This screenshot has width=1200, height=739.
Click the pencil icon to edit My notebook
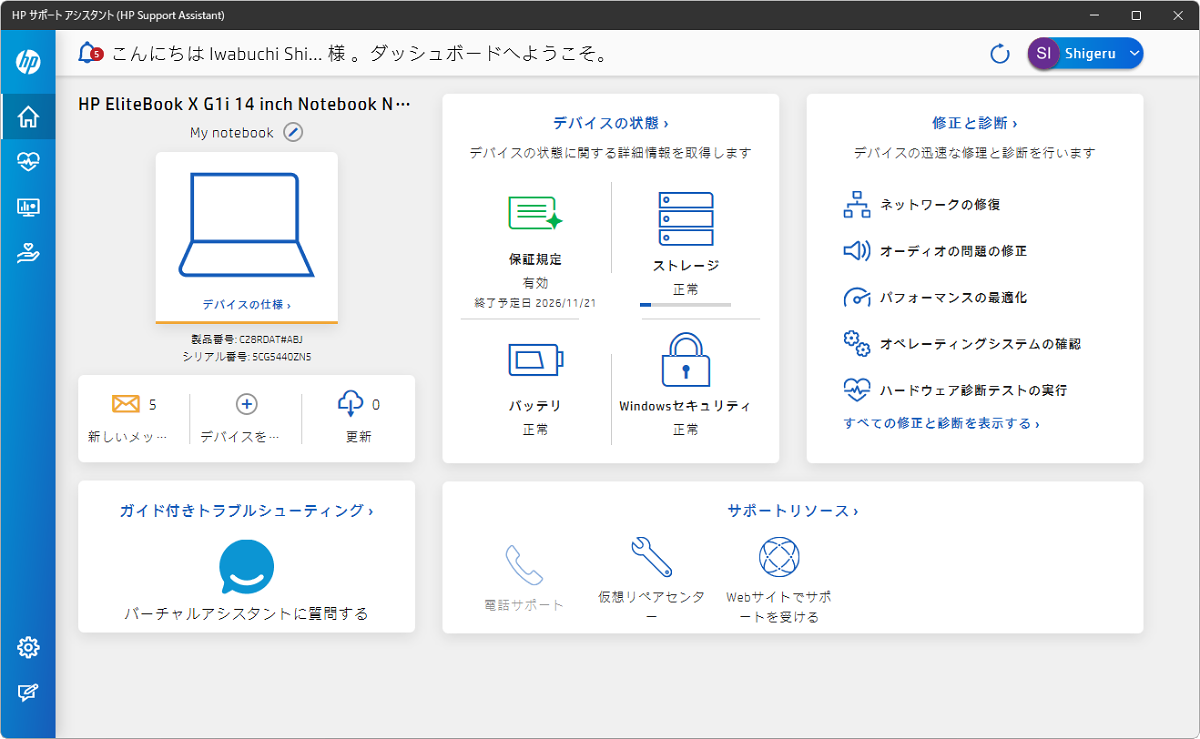click(x=292, y=132)
